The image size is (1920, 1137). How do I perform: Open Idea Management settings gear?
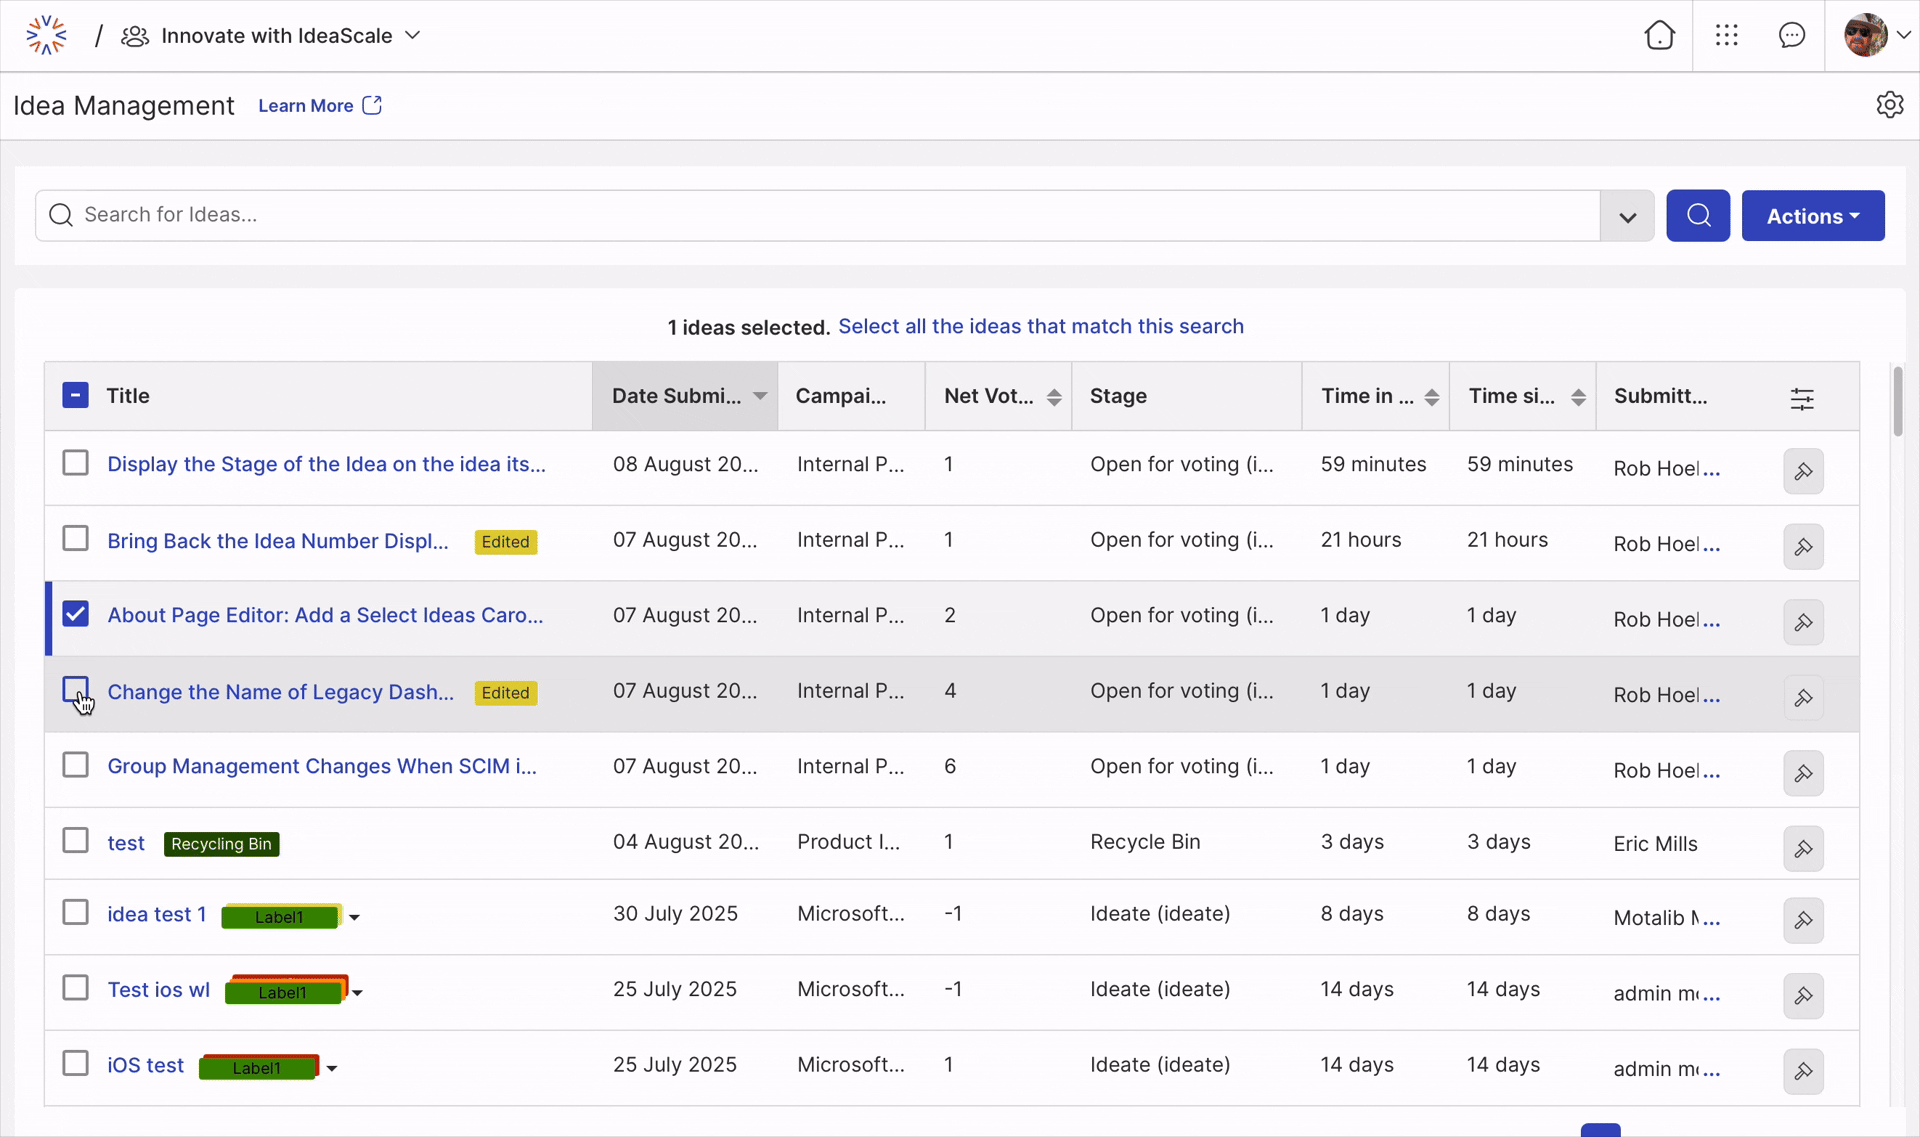[1889, 105]
